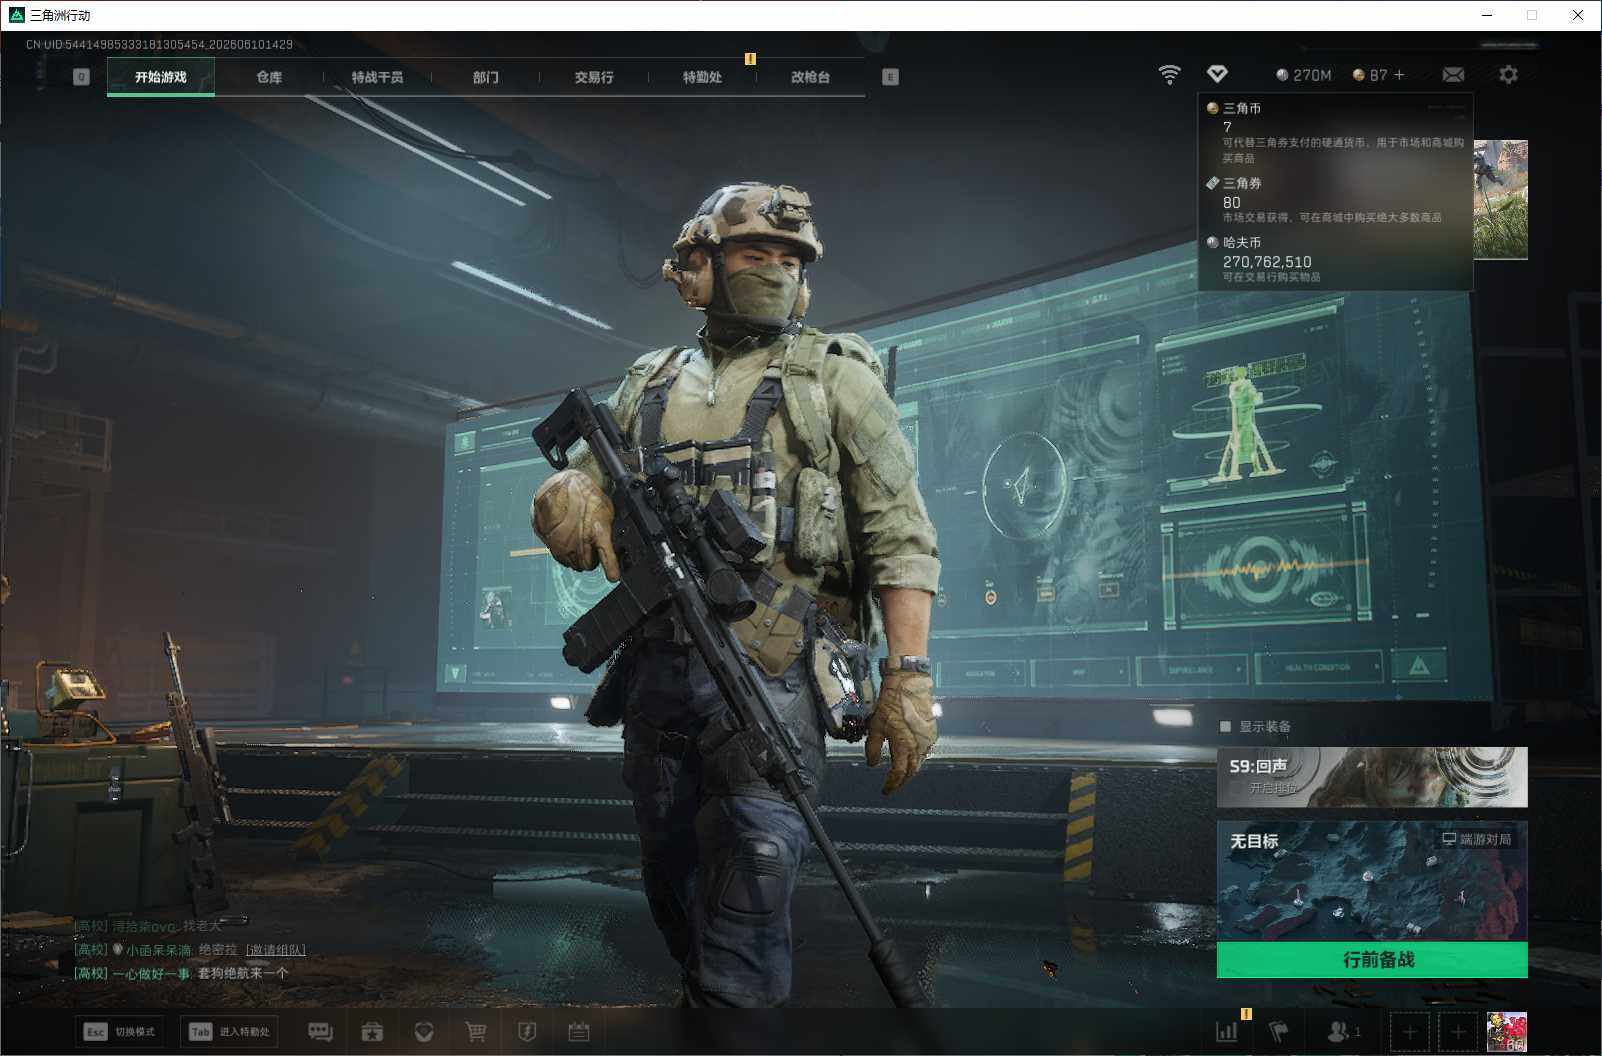The width and height of the screenshot is (1602, 1056).
Task: Click the 三角币 coin icon in dropdown
Action: 1212,108
